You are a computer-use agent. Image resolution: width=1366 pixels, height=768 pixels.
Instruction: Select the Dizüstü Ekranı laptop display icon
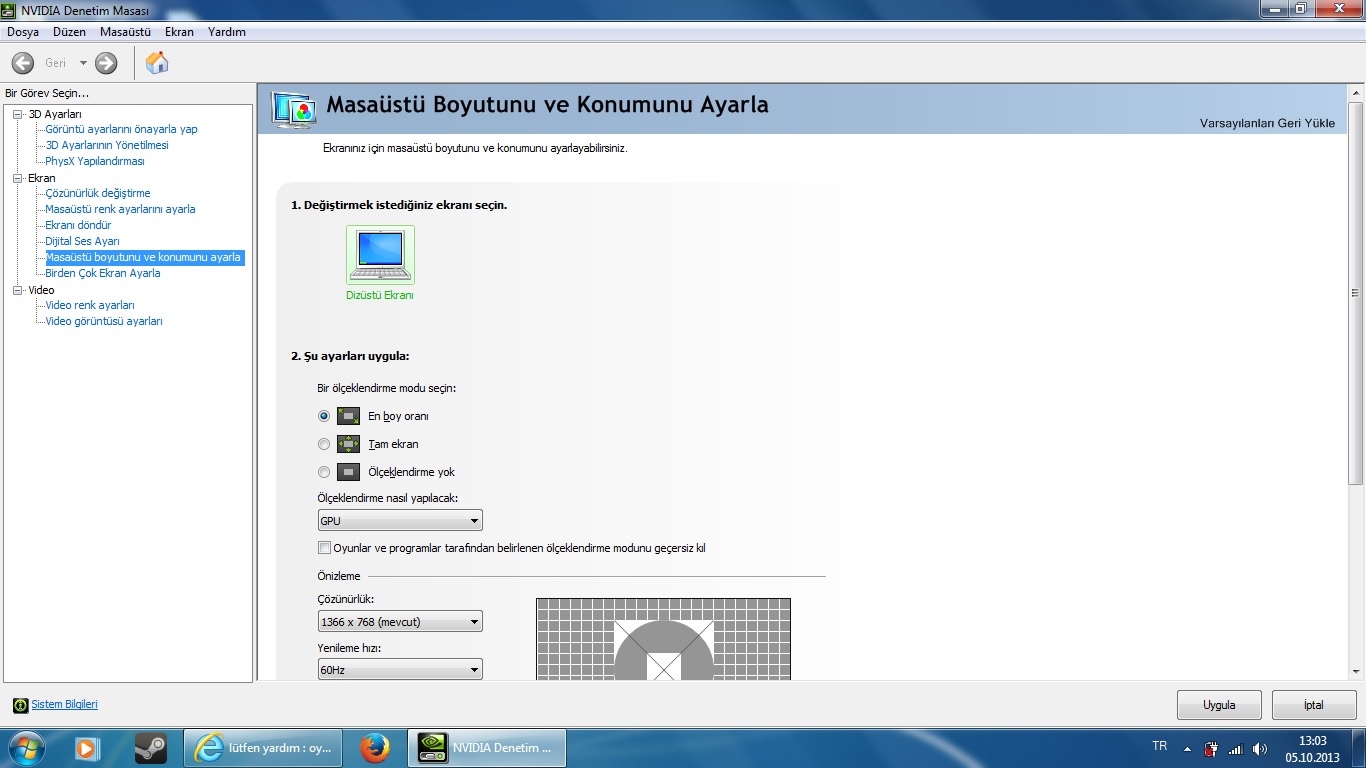click(x=380, y=255)
